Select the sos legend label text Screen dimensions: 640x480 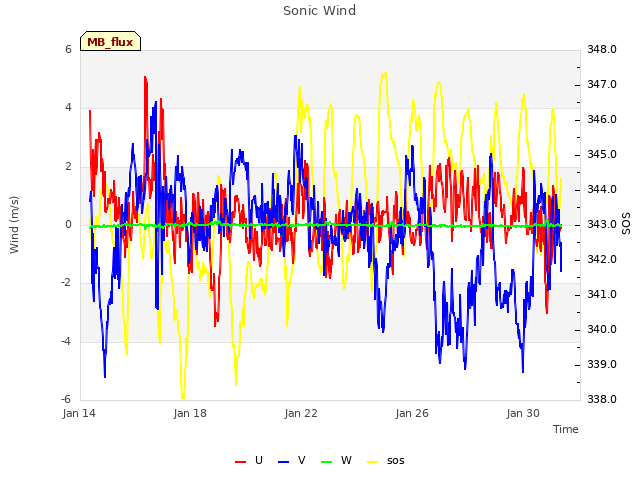coord(396,461)
